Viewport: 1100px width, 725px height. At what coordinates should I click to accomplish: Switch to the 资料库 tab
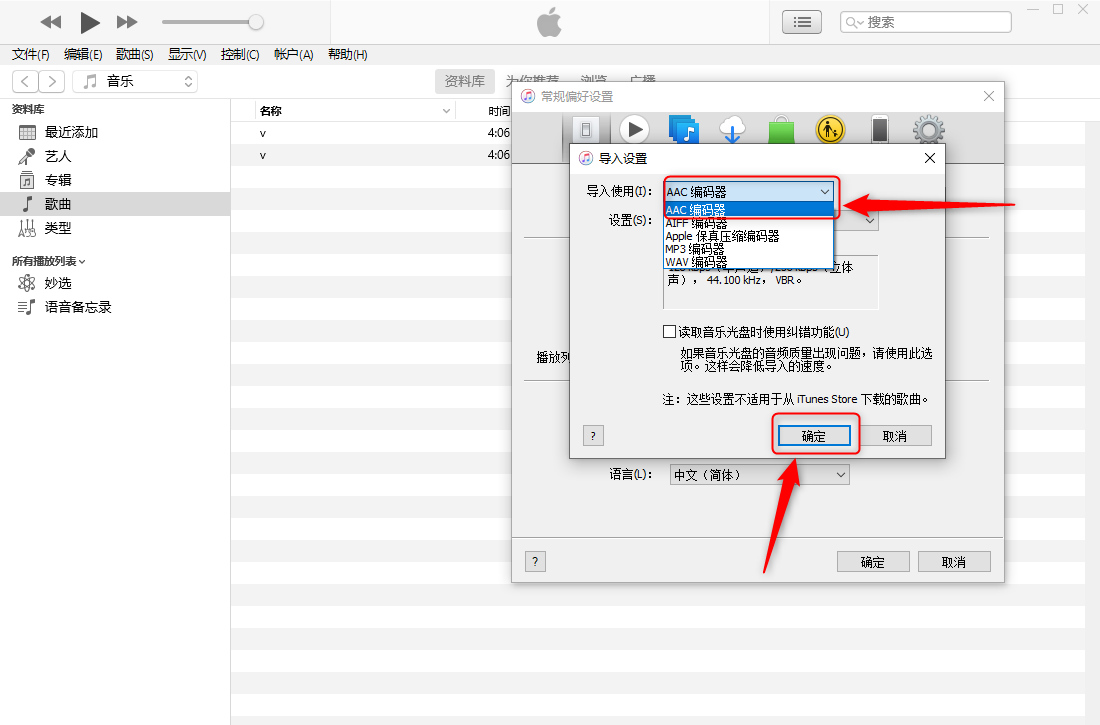tap(464, 81)
